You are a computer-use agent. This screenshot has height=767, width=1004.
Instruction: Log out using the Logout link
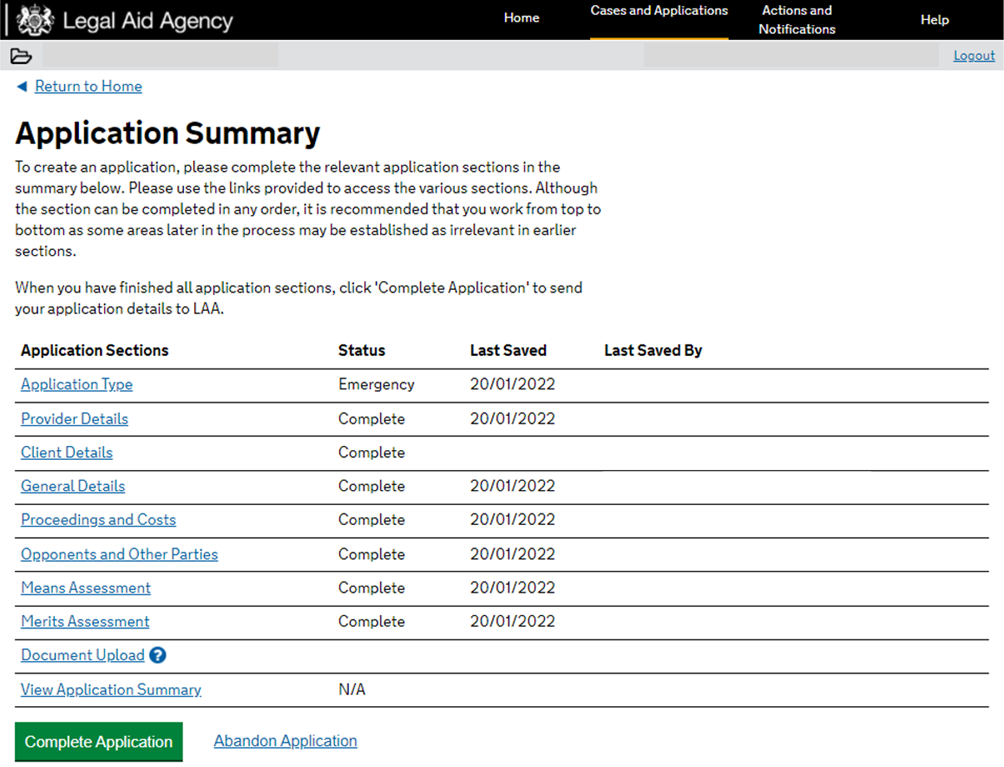click(973, 56)
